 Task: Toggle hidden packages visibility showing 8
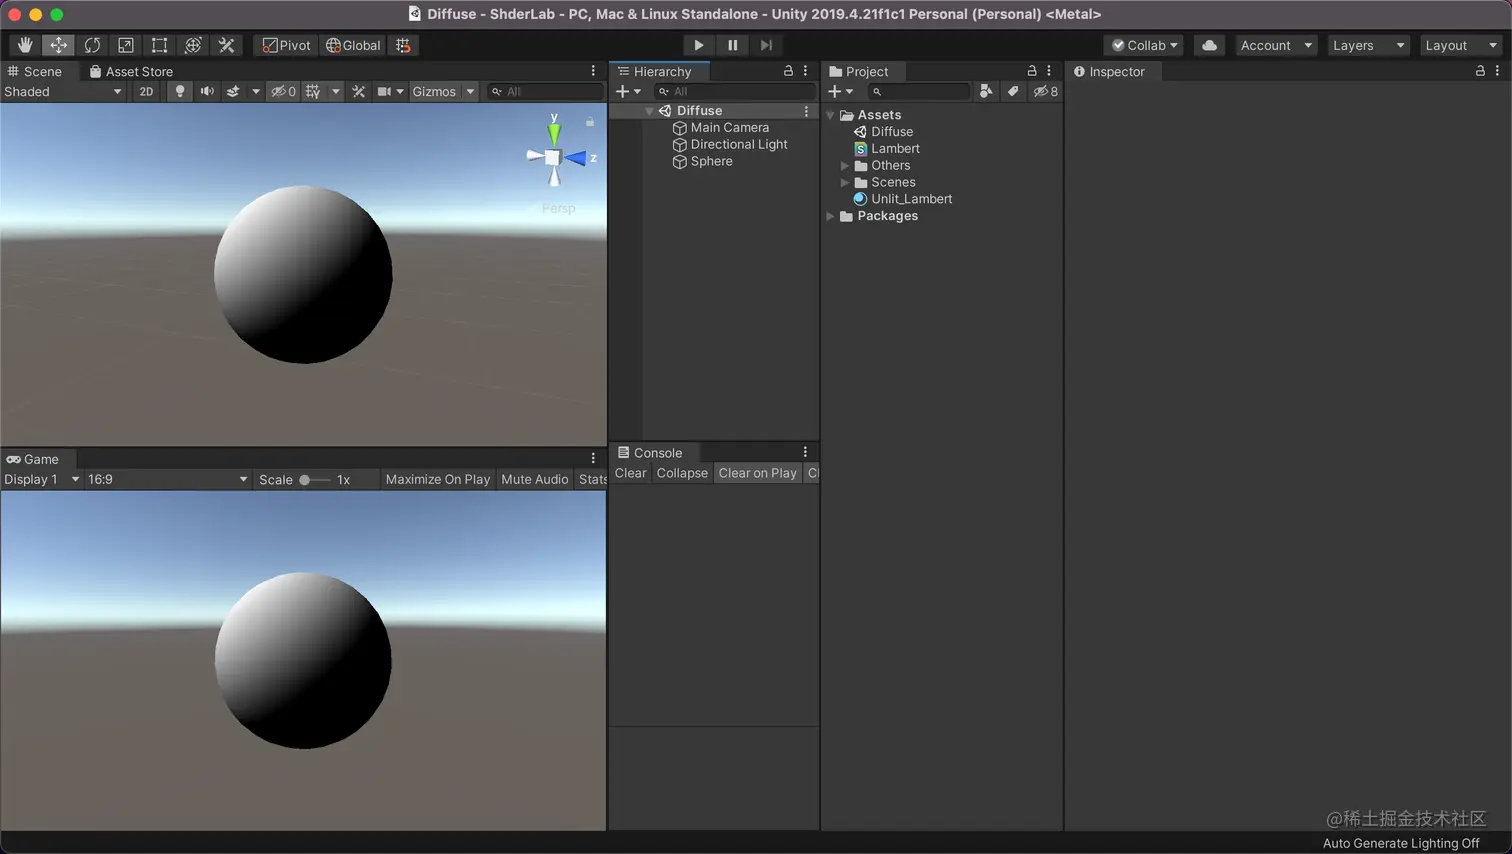tap(1045, 91)
